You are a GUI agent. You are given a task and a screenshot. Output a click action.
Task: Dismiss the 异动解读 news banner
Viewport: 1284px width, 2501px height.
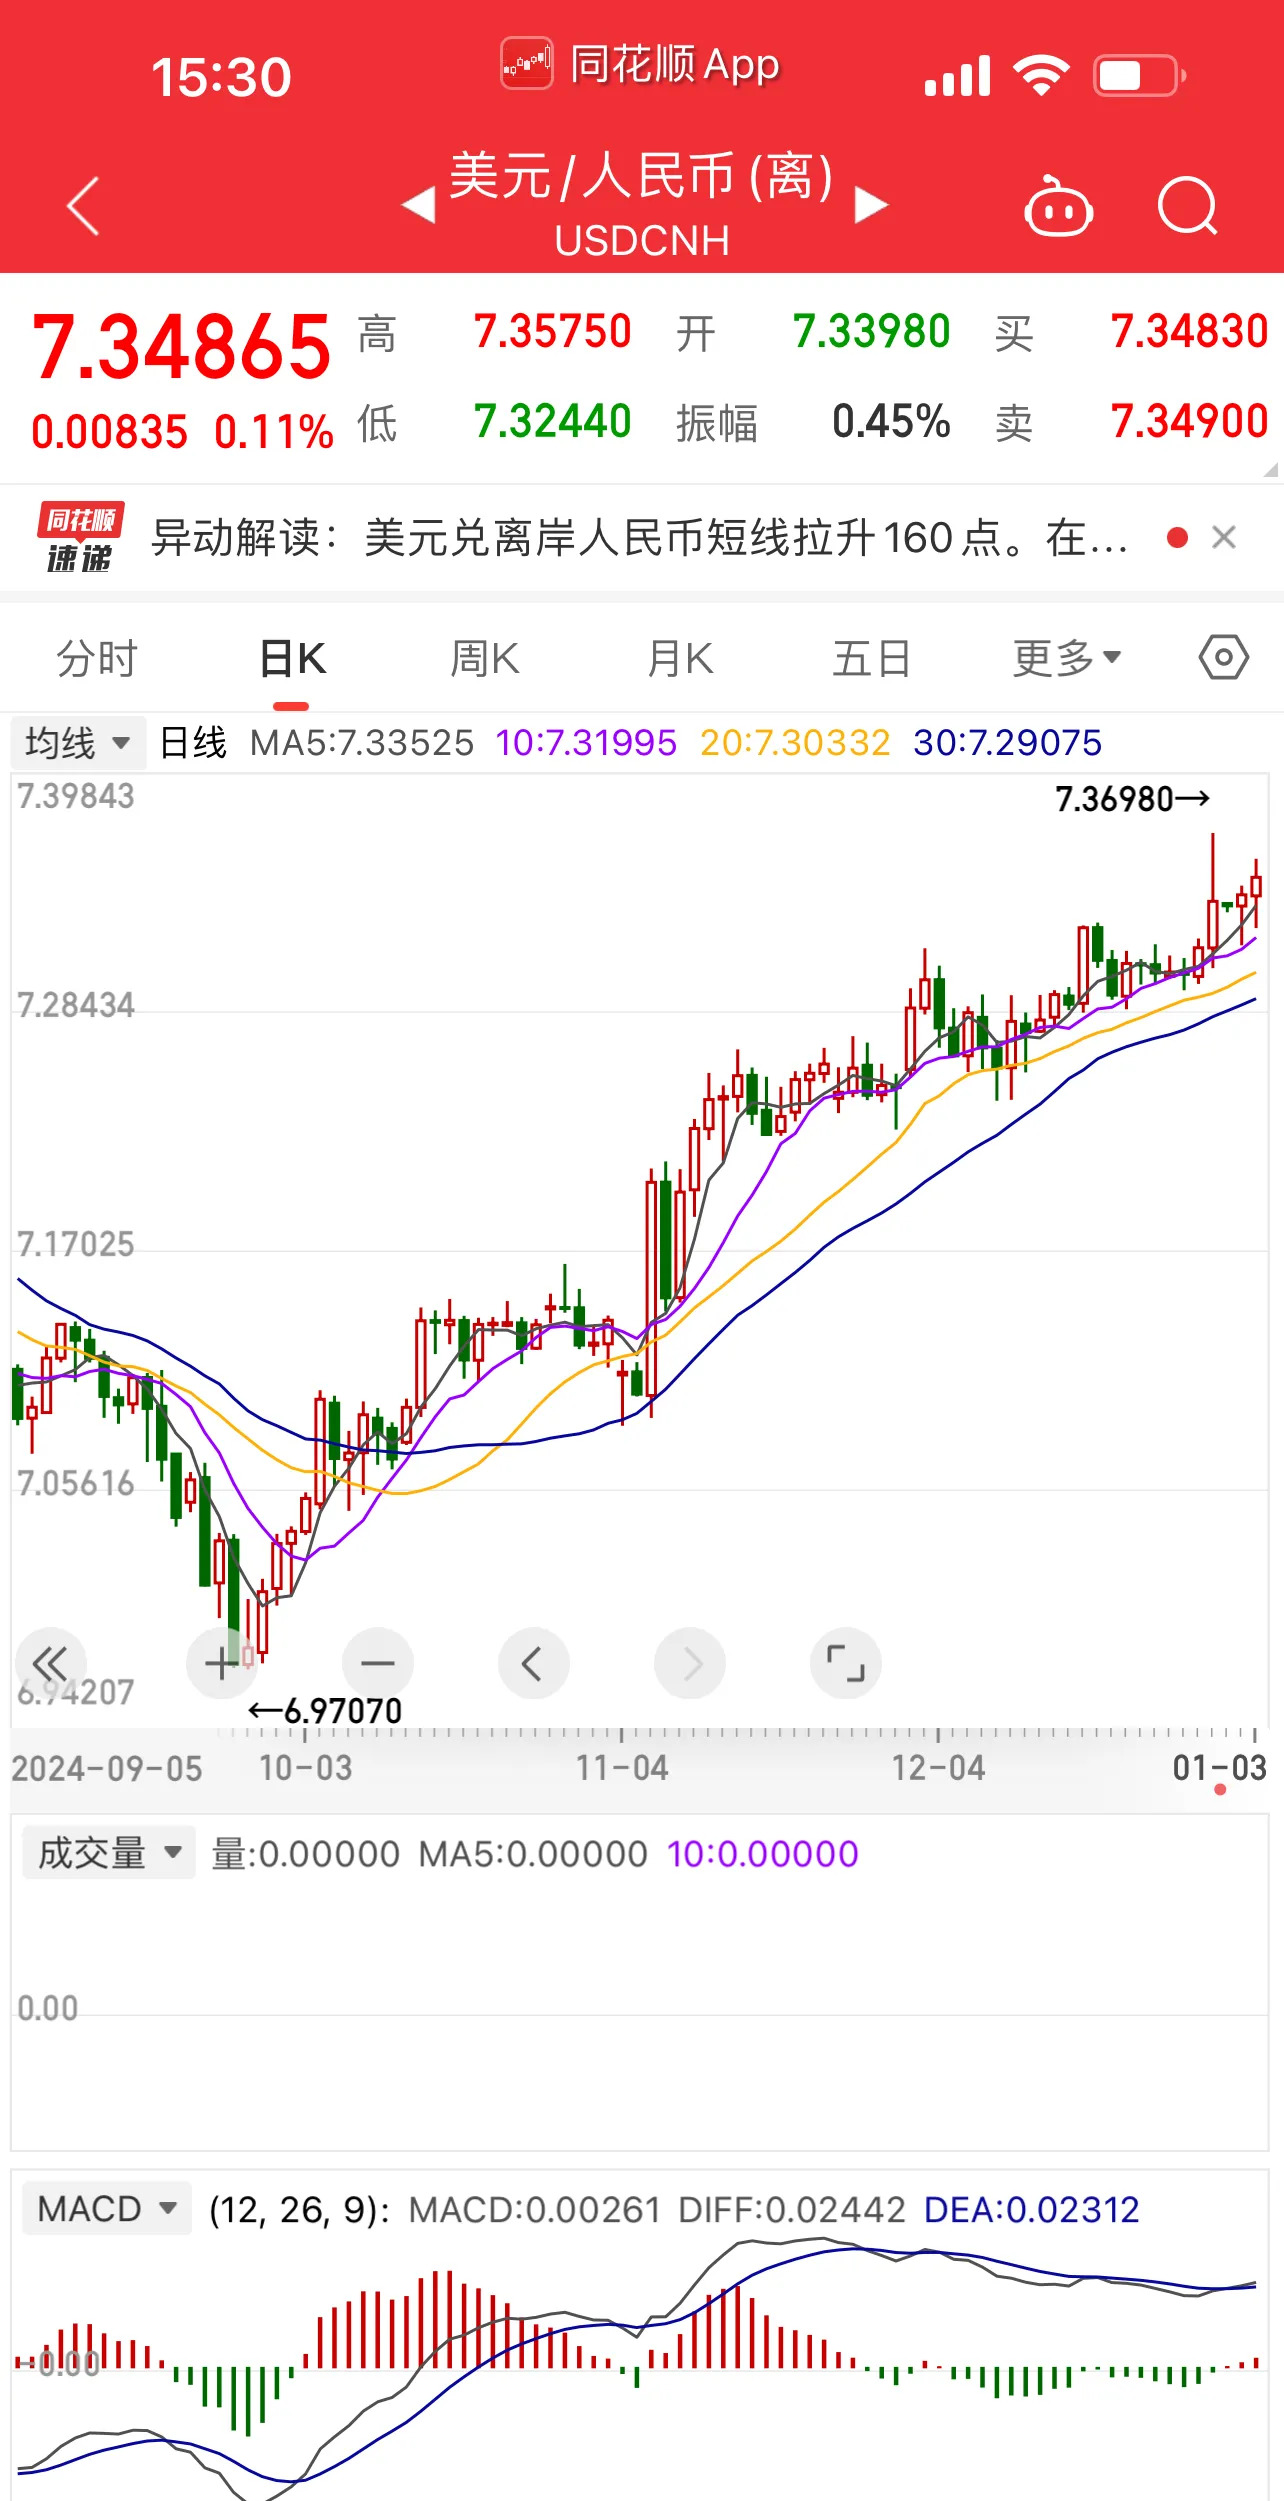pos(1224,538)
